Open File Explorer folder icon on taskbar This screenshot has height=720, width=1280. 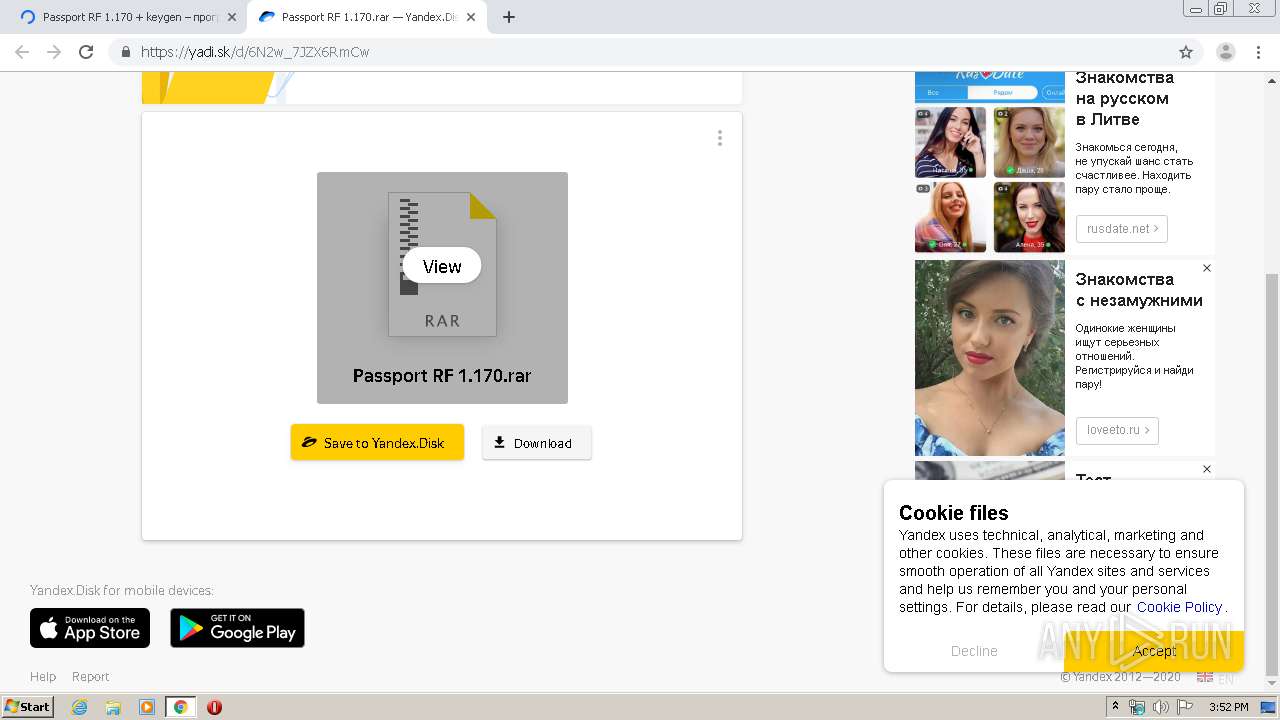click(113, 707)
